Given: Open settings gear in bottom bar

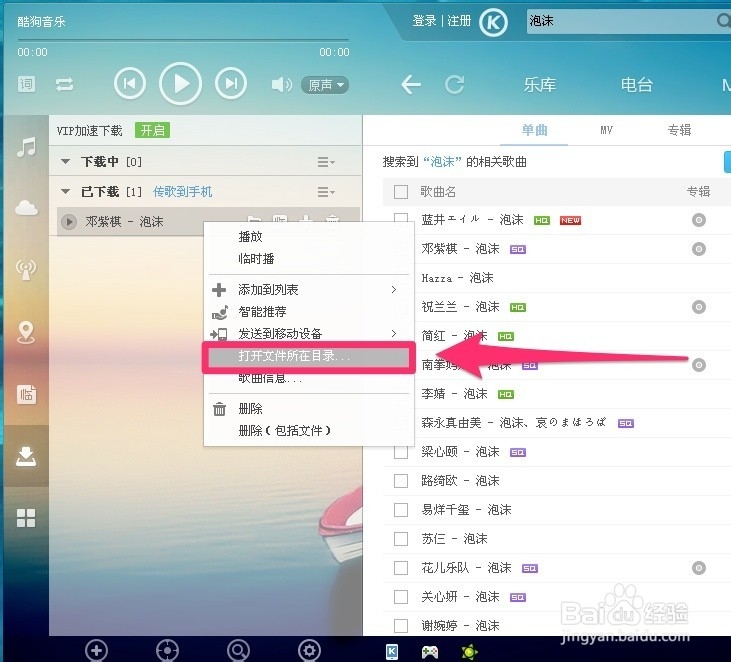Looking at the screenshot, I should click(x=309, y=650).
